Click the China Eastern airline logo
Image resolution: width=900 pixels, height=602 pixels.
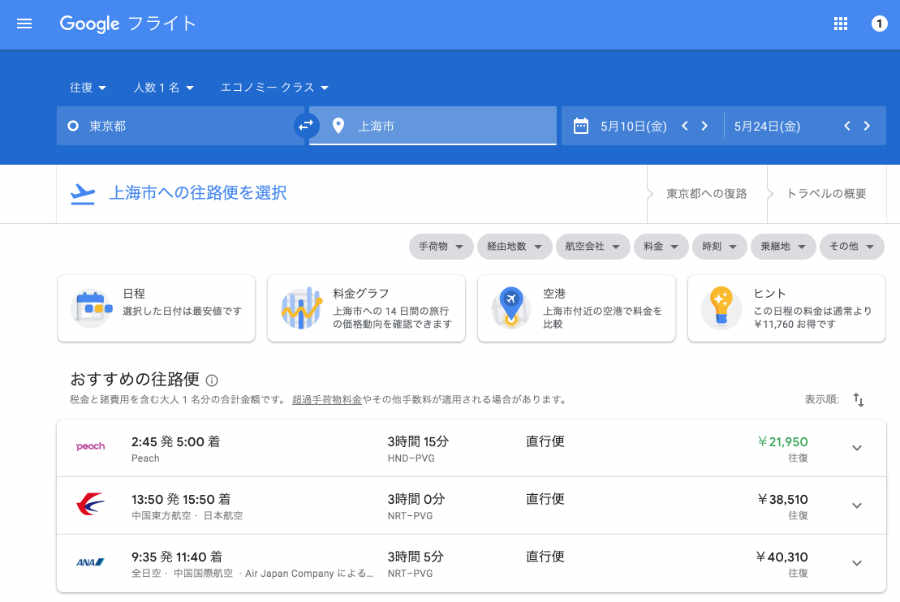coord(91,504)
